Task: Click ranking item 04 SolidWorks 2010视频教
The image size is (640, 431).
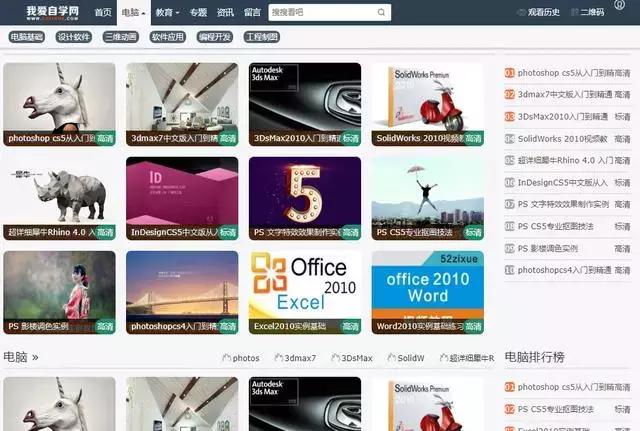Action: click(x=567, y=139)
